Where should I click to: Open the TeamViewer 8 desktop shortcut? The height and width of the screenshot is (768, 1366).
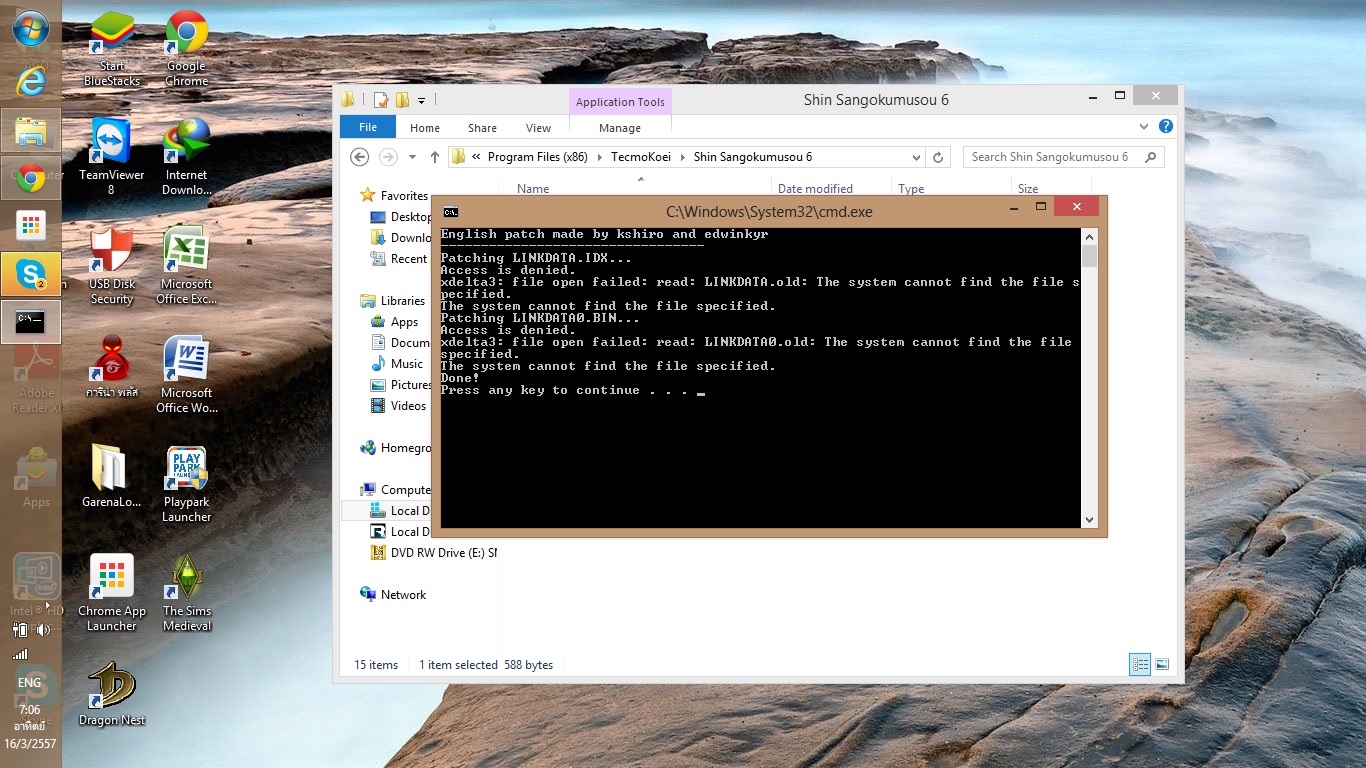pos(111,156)
